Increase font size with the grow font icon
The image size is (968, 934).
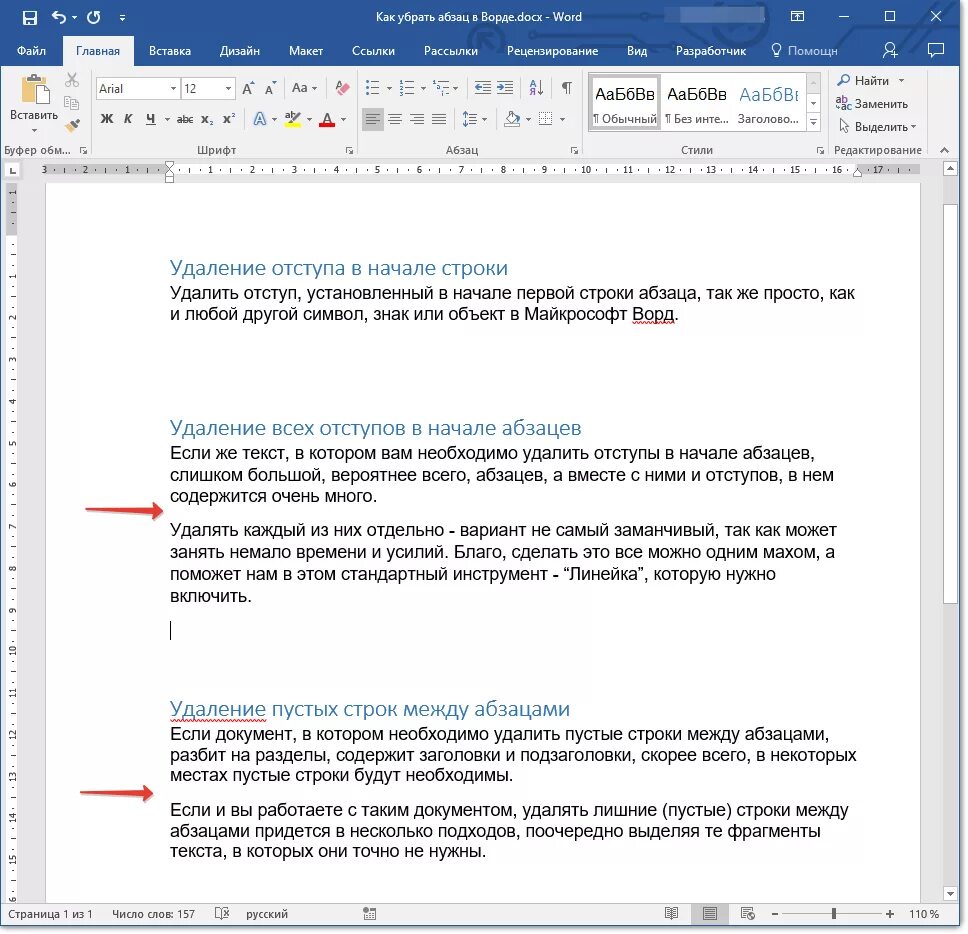[248, 88]
